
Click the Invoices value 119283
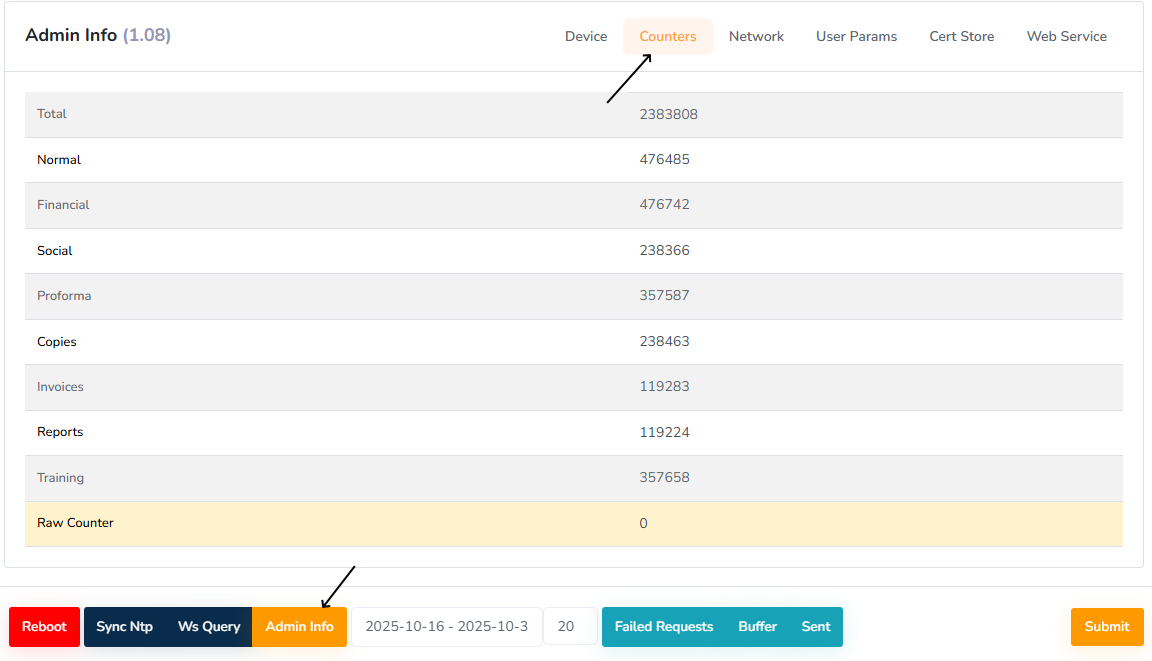tap(664, 387)
